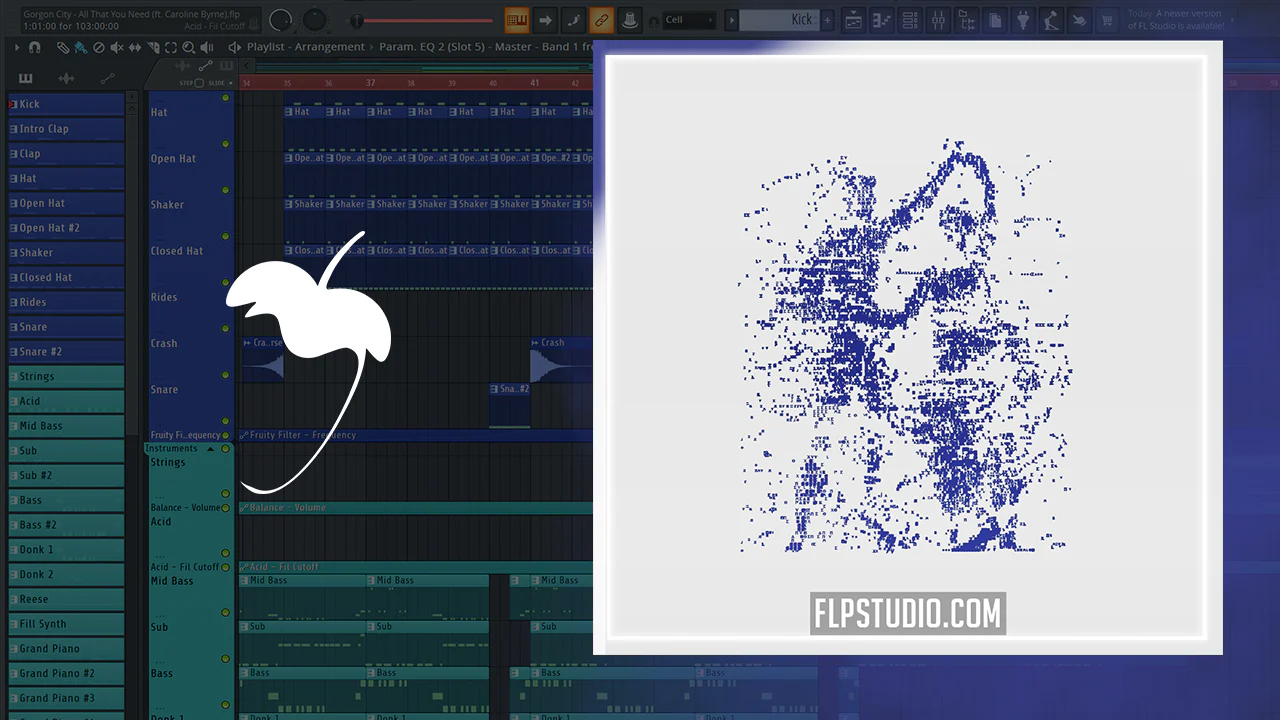The image size is (1280, 720).
Task: Turn the right round knob before red slider
Action: pyautogui.click(x=315, y=19)
